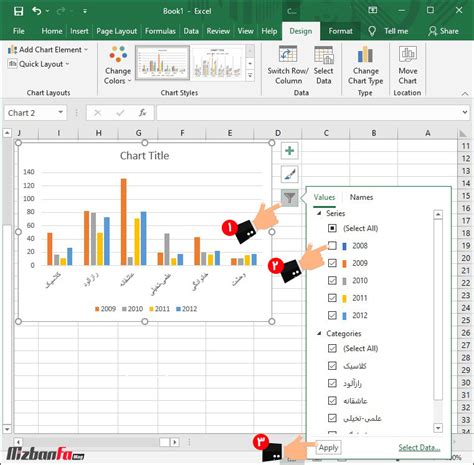Click the Chart Filters funnel button
Screen dimensions: 474x465
[289, 198]
